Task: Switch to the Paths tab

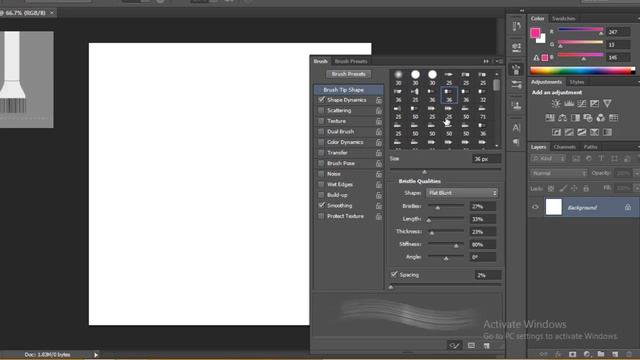Action: tap(590, 147)
